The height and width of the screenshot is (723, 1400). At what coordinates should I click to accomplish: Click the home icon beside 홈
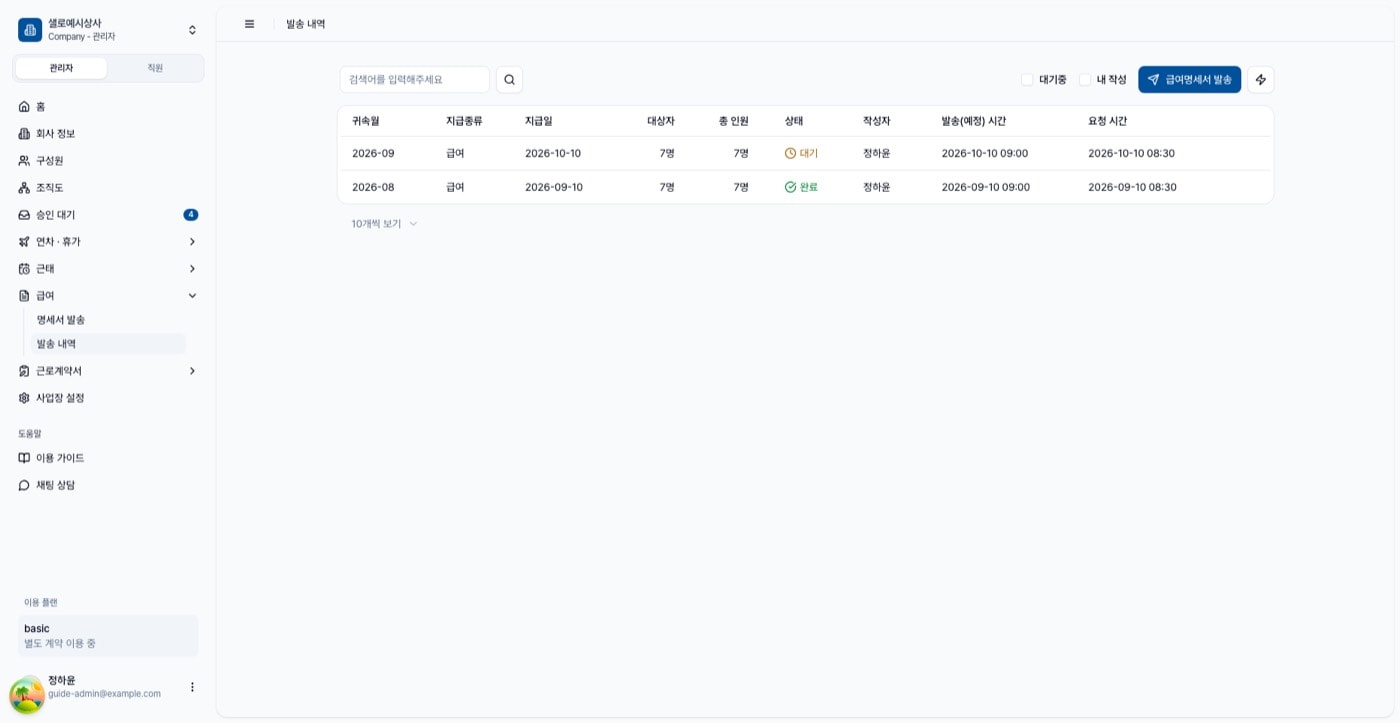[x=24, y=106]
